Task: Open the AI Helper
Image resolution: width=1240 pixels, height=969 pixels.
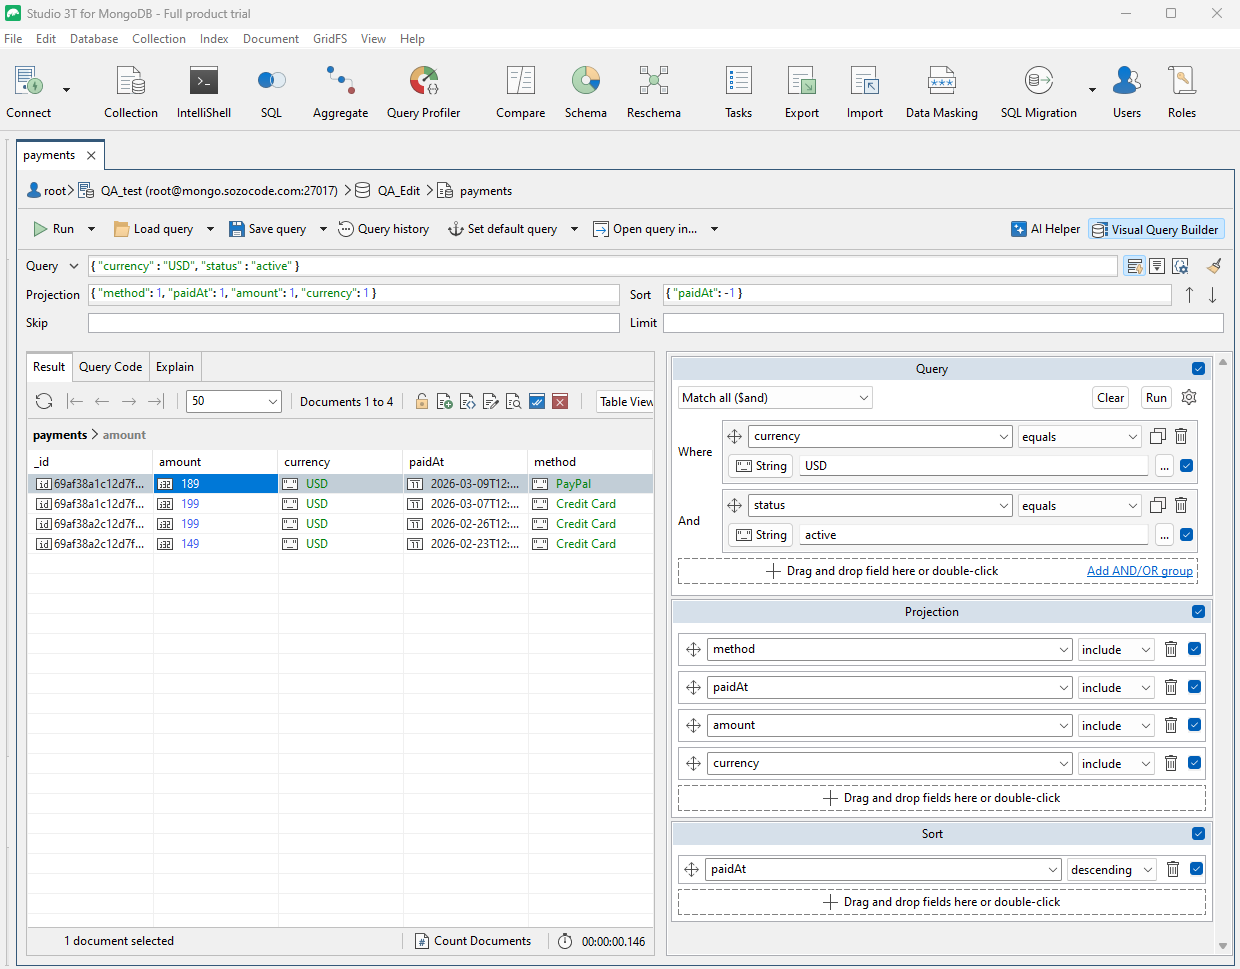Action: click(x=1046, y=229)
